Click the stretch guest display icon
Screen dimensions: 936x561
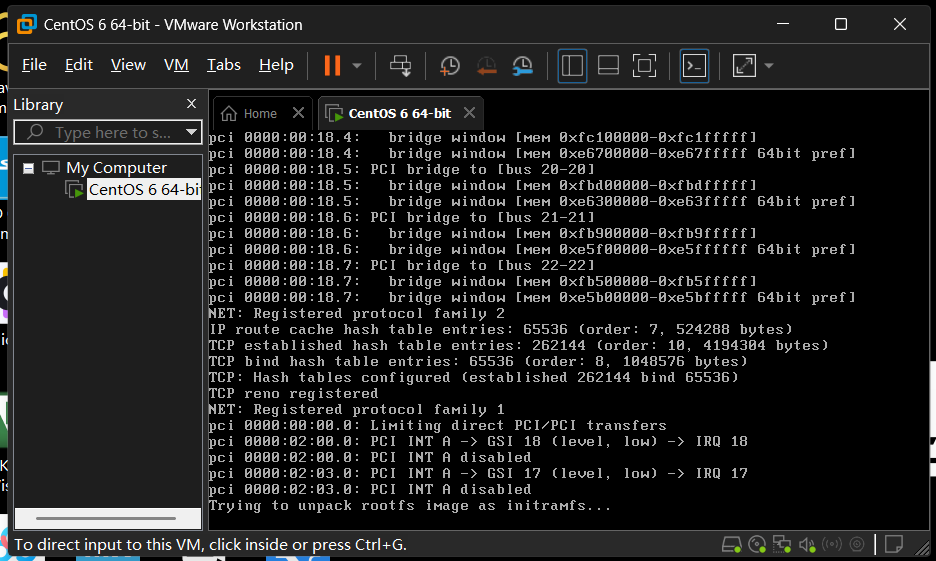pos(744,66)
